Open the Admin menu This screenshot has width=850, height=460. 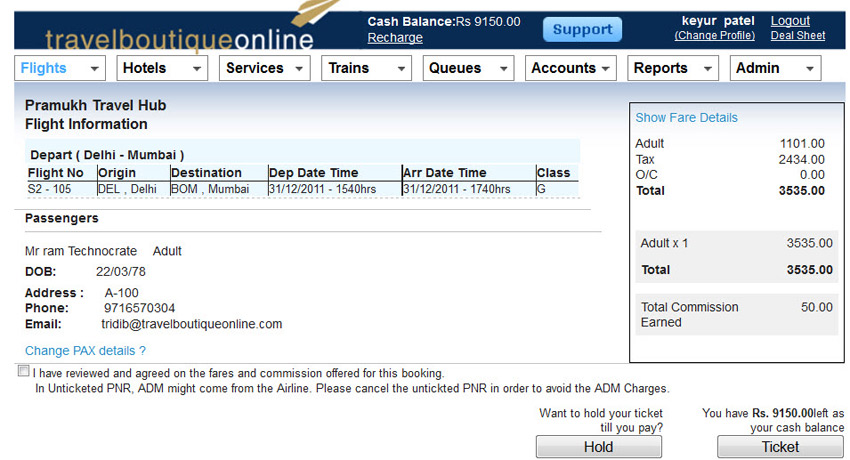click(776, 68)
